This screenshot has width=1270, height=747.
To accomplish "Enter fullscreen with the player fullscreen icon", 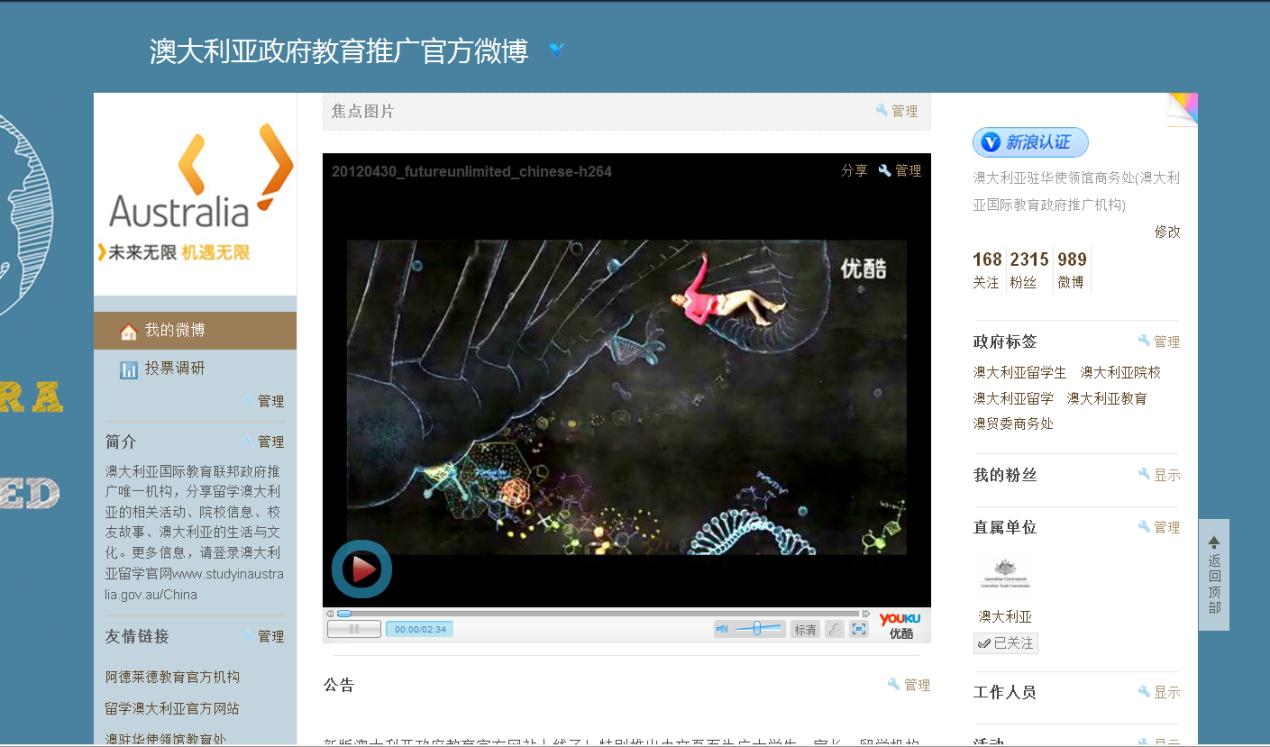I will click(x=859, y=629).
